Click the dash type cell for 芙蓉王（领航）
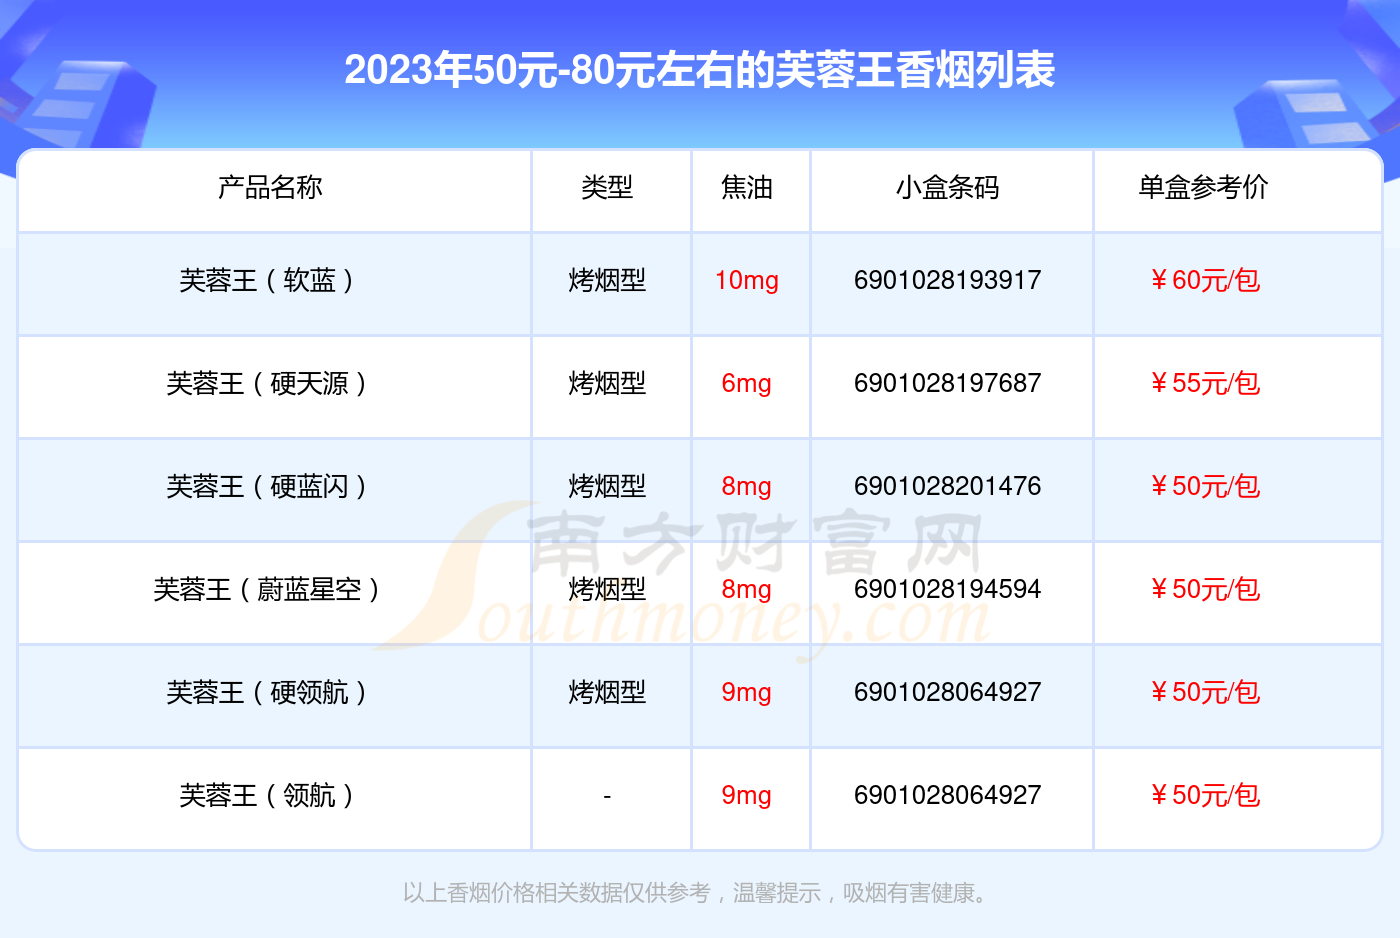This screenshot has width=1400, height=938. click(x=607, y=796)
